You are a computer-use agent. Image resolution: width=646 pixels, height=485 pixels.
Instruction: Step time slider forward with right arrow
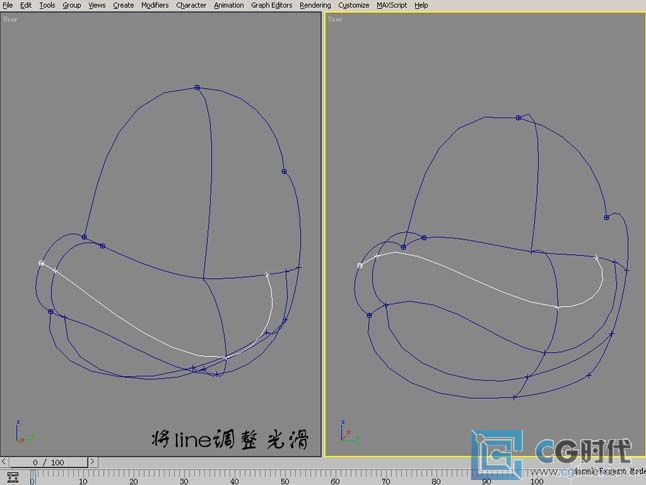click(92, 462)
